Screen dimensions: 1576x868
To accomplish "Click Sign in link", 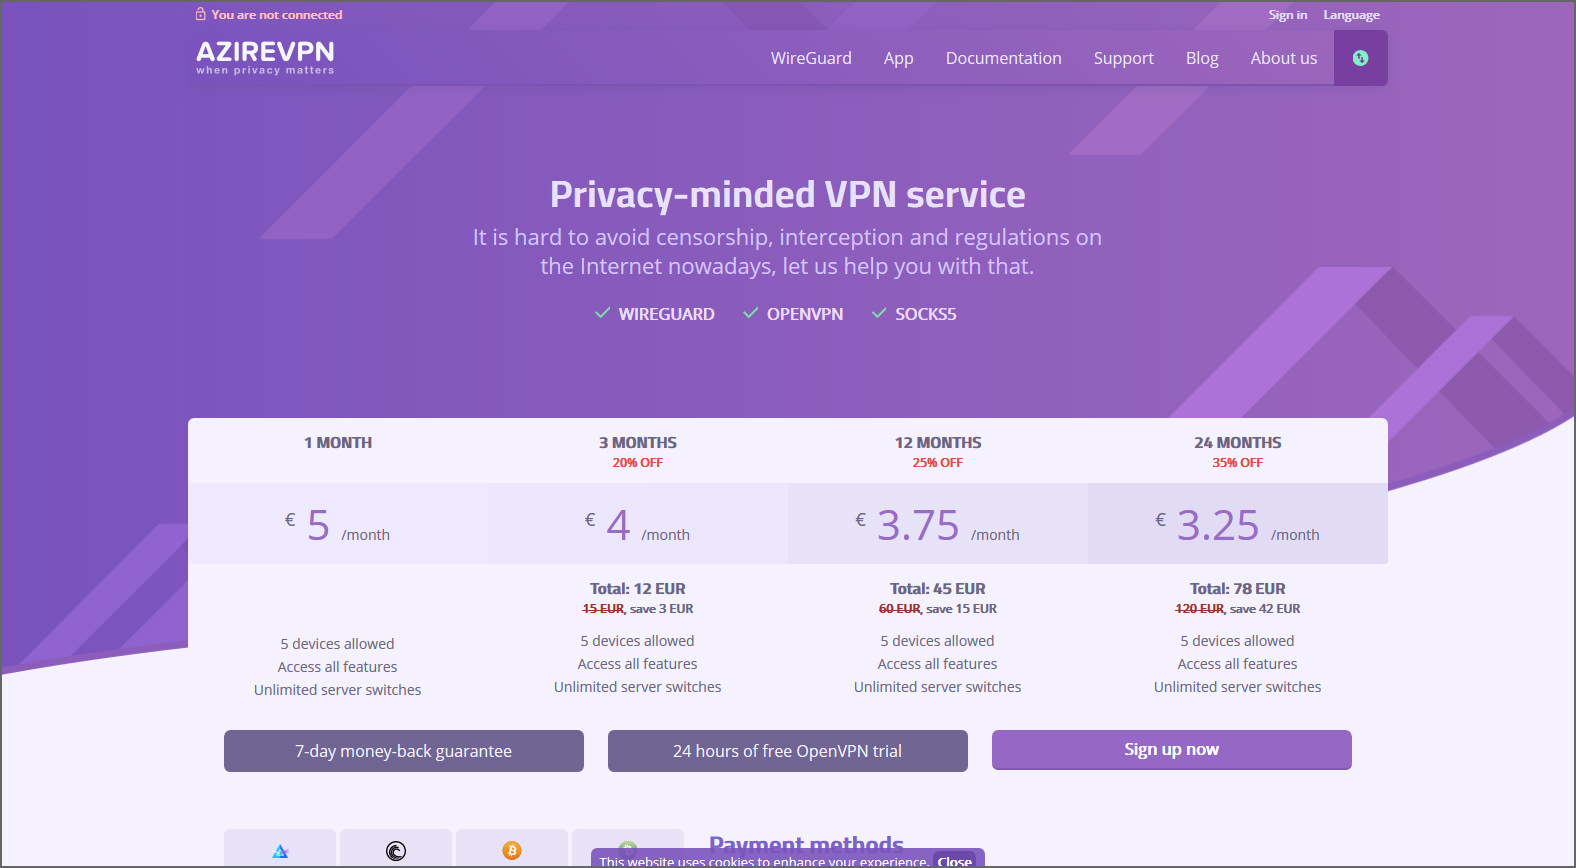I will pos(1288,15).
